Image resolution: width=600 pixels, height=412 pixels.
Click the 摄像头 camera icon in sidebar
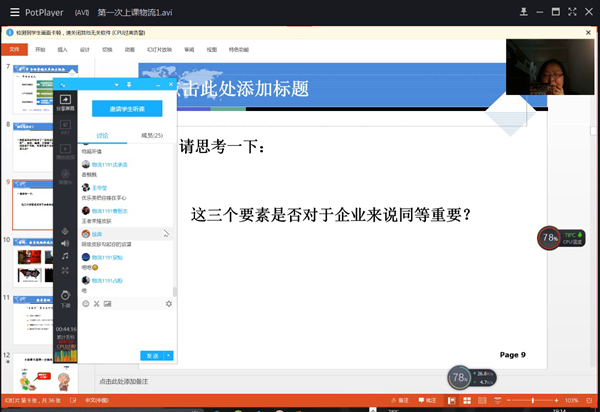(x=65, y=176)
